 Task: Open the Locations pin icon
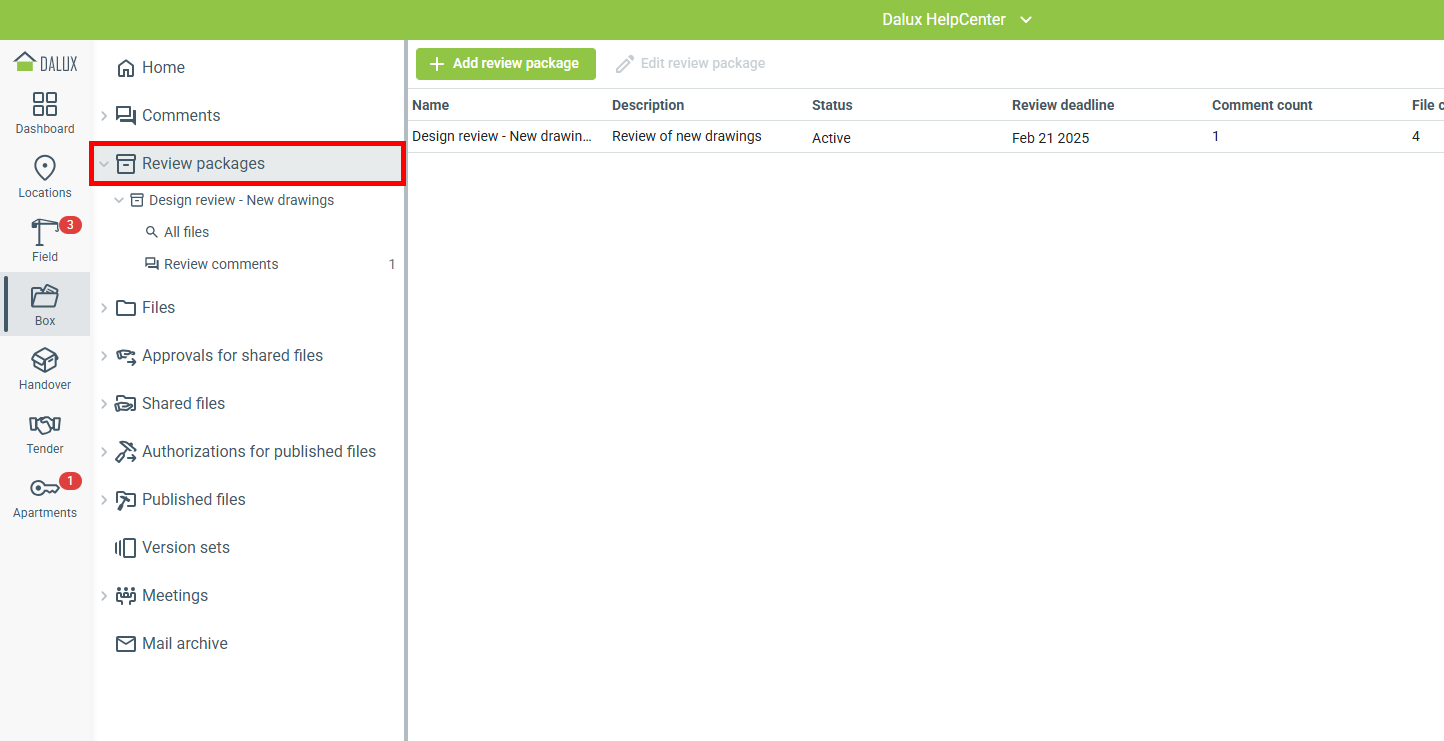45,168
